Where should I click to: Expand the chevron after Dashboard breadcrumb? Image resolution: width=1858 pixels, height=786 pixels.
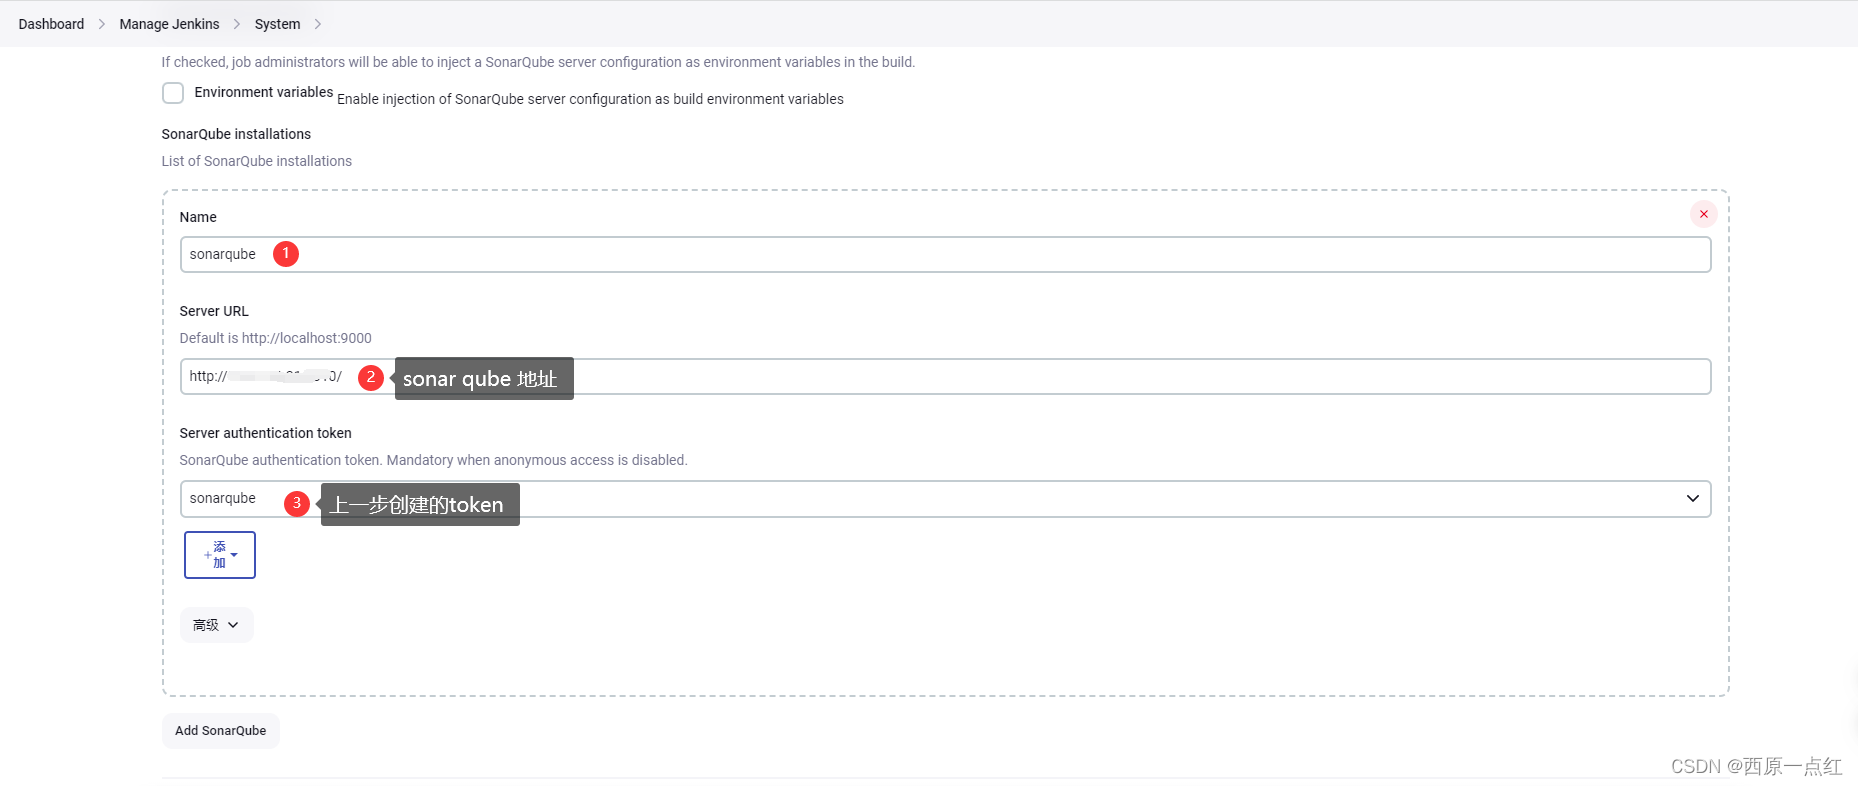[102, 24]
